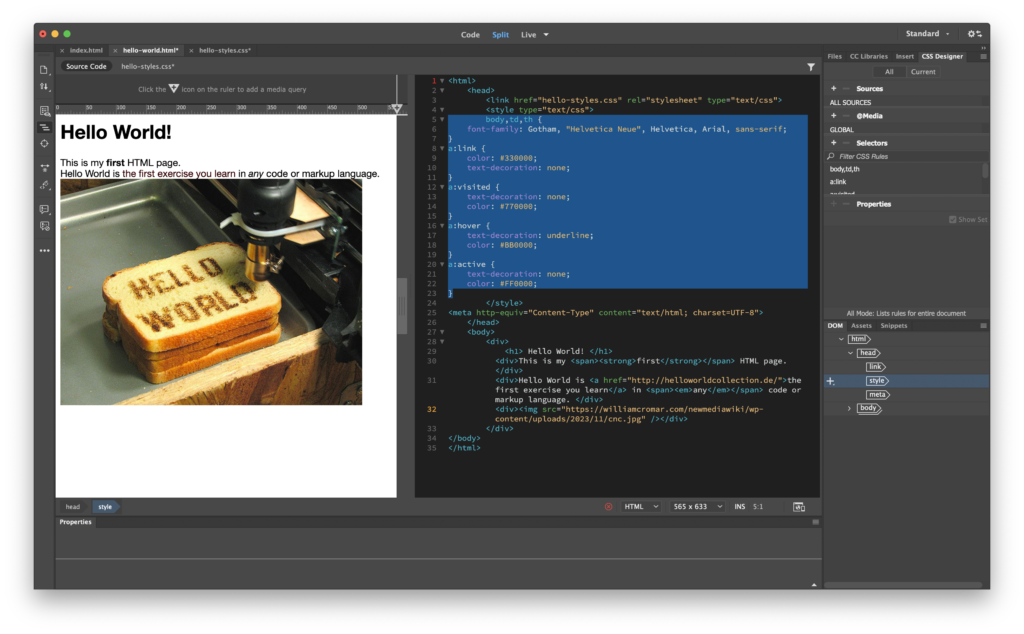Click the File Management arrows icon
Screen dimensions: 1024x634
[x=44, y=87]
